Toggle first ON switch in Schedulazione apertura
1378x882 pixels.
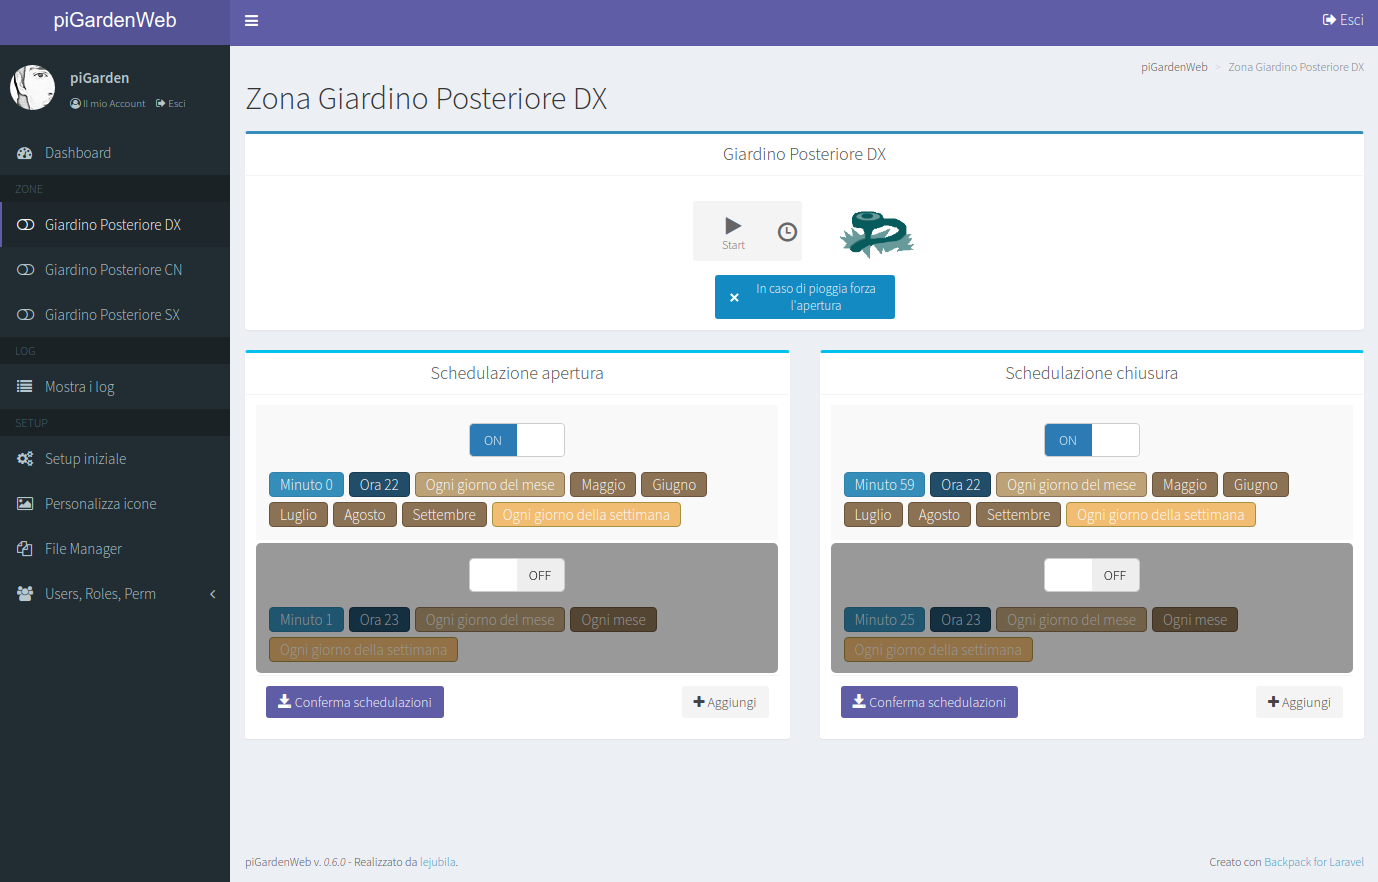coord(517,440)
